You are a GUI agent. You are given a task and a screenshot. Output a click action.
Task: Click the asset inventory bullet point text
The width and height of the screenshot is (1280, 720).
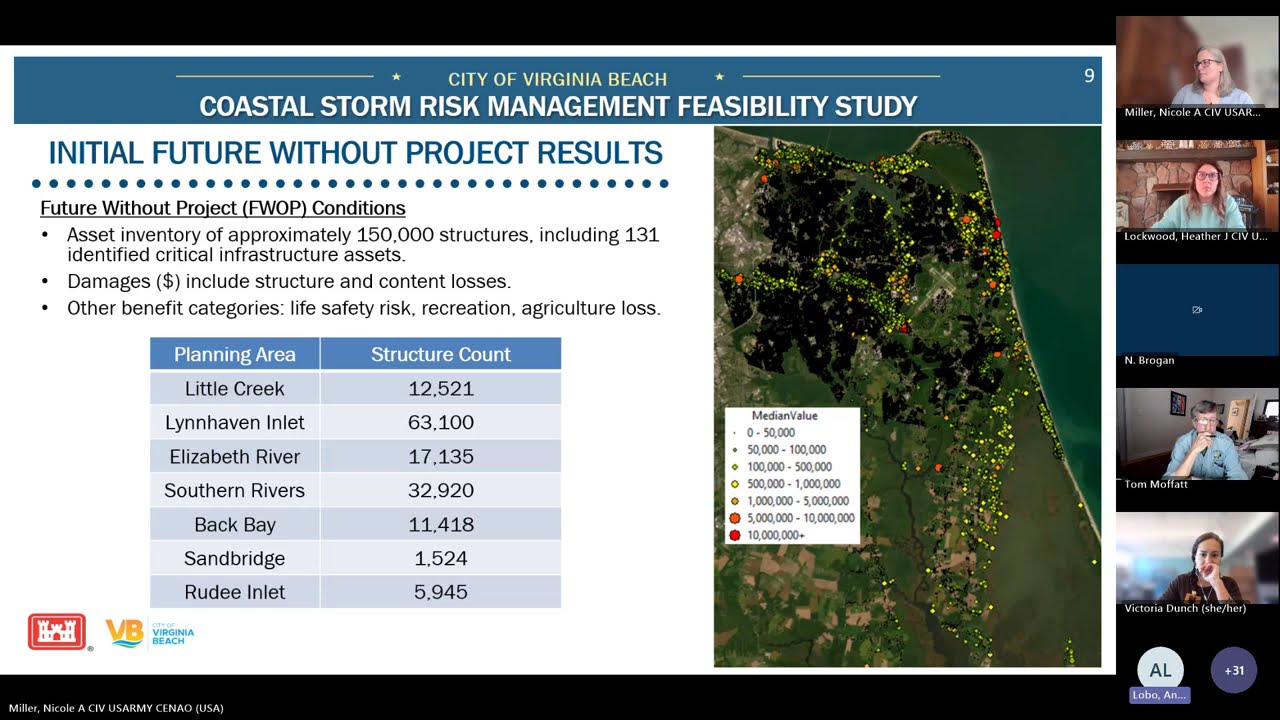[x=363, y=244]
